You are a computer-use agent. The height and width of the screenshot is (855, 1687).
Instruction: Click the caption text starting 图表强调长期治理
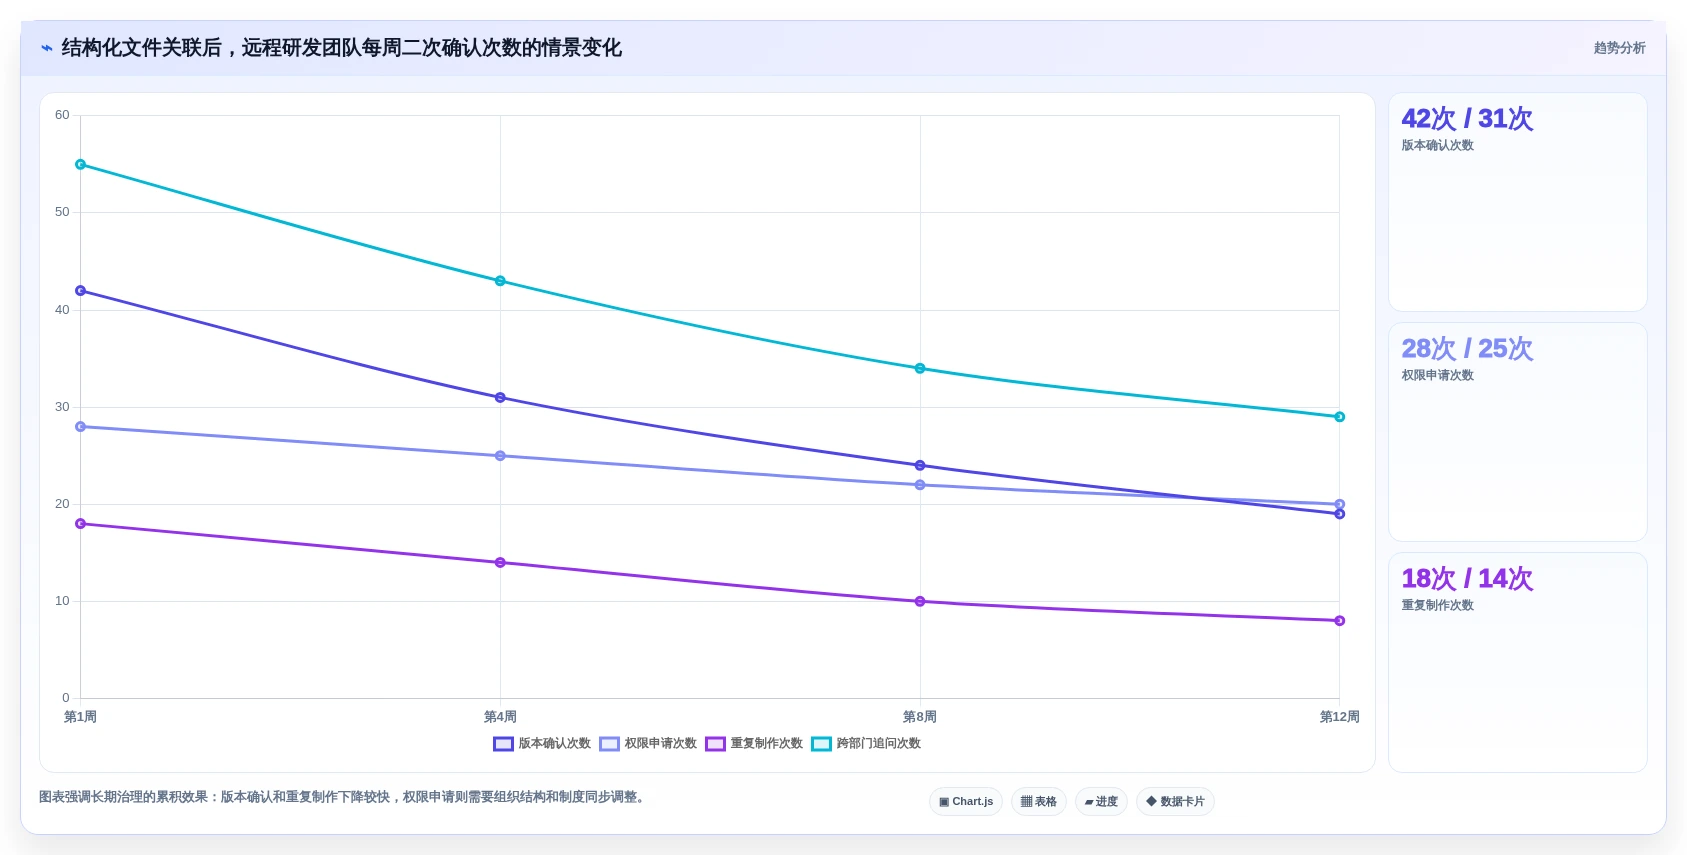344,797
